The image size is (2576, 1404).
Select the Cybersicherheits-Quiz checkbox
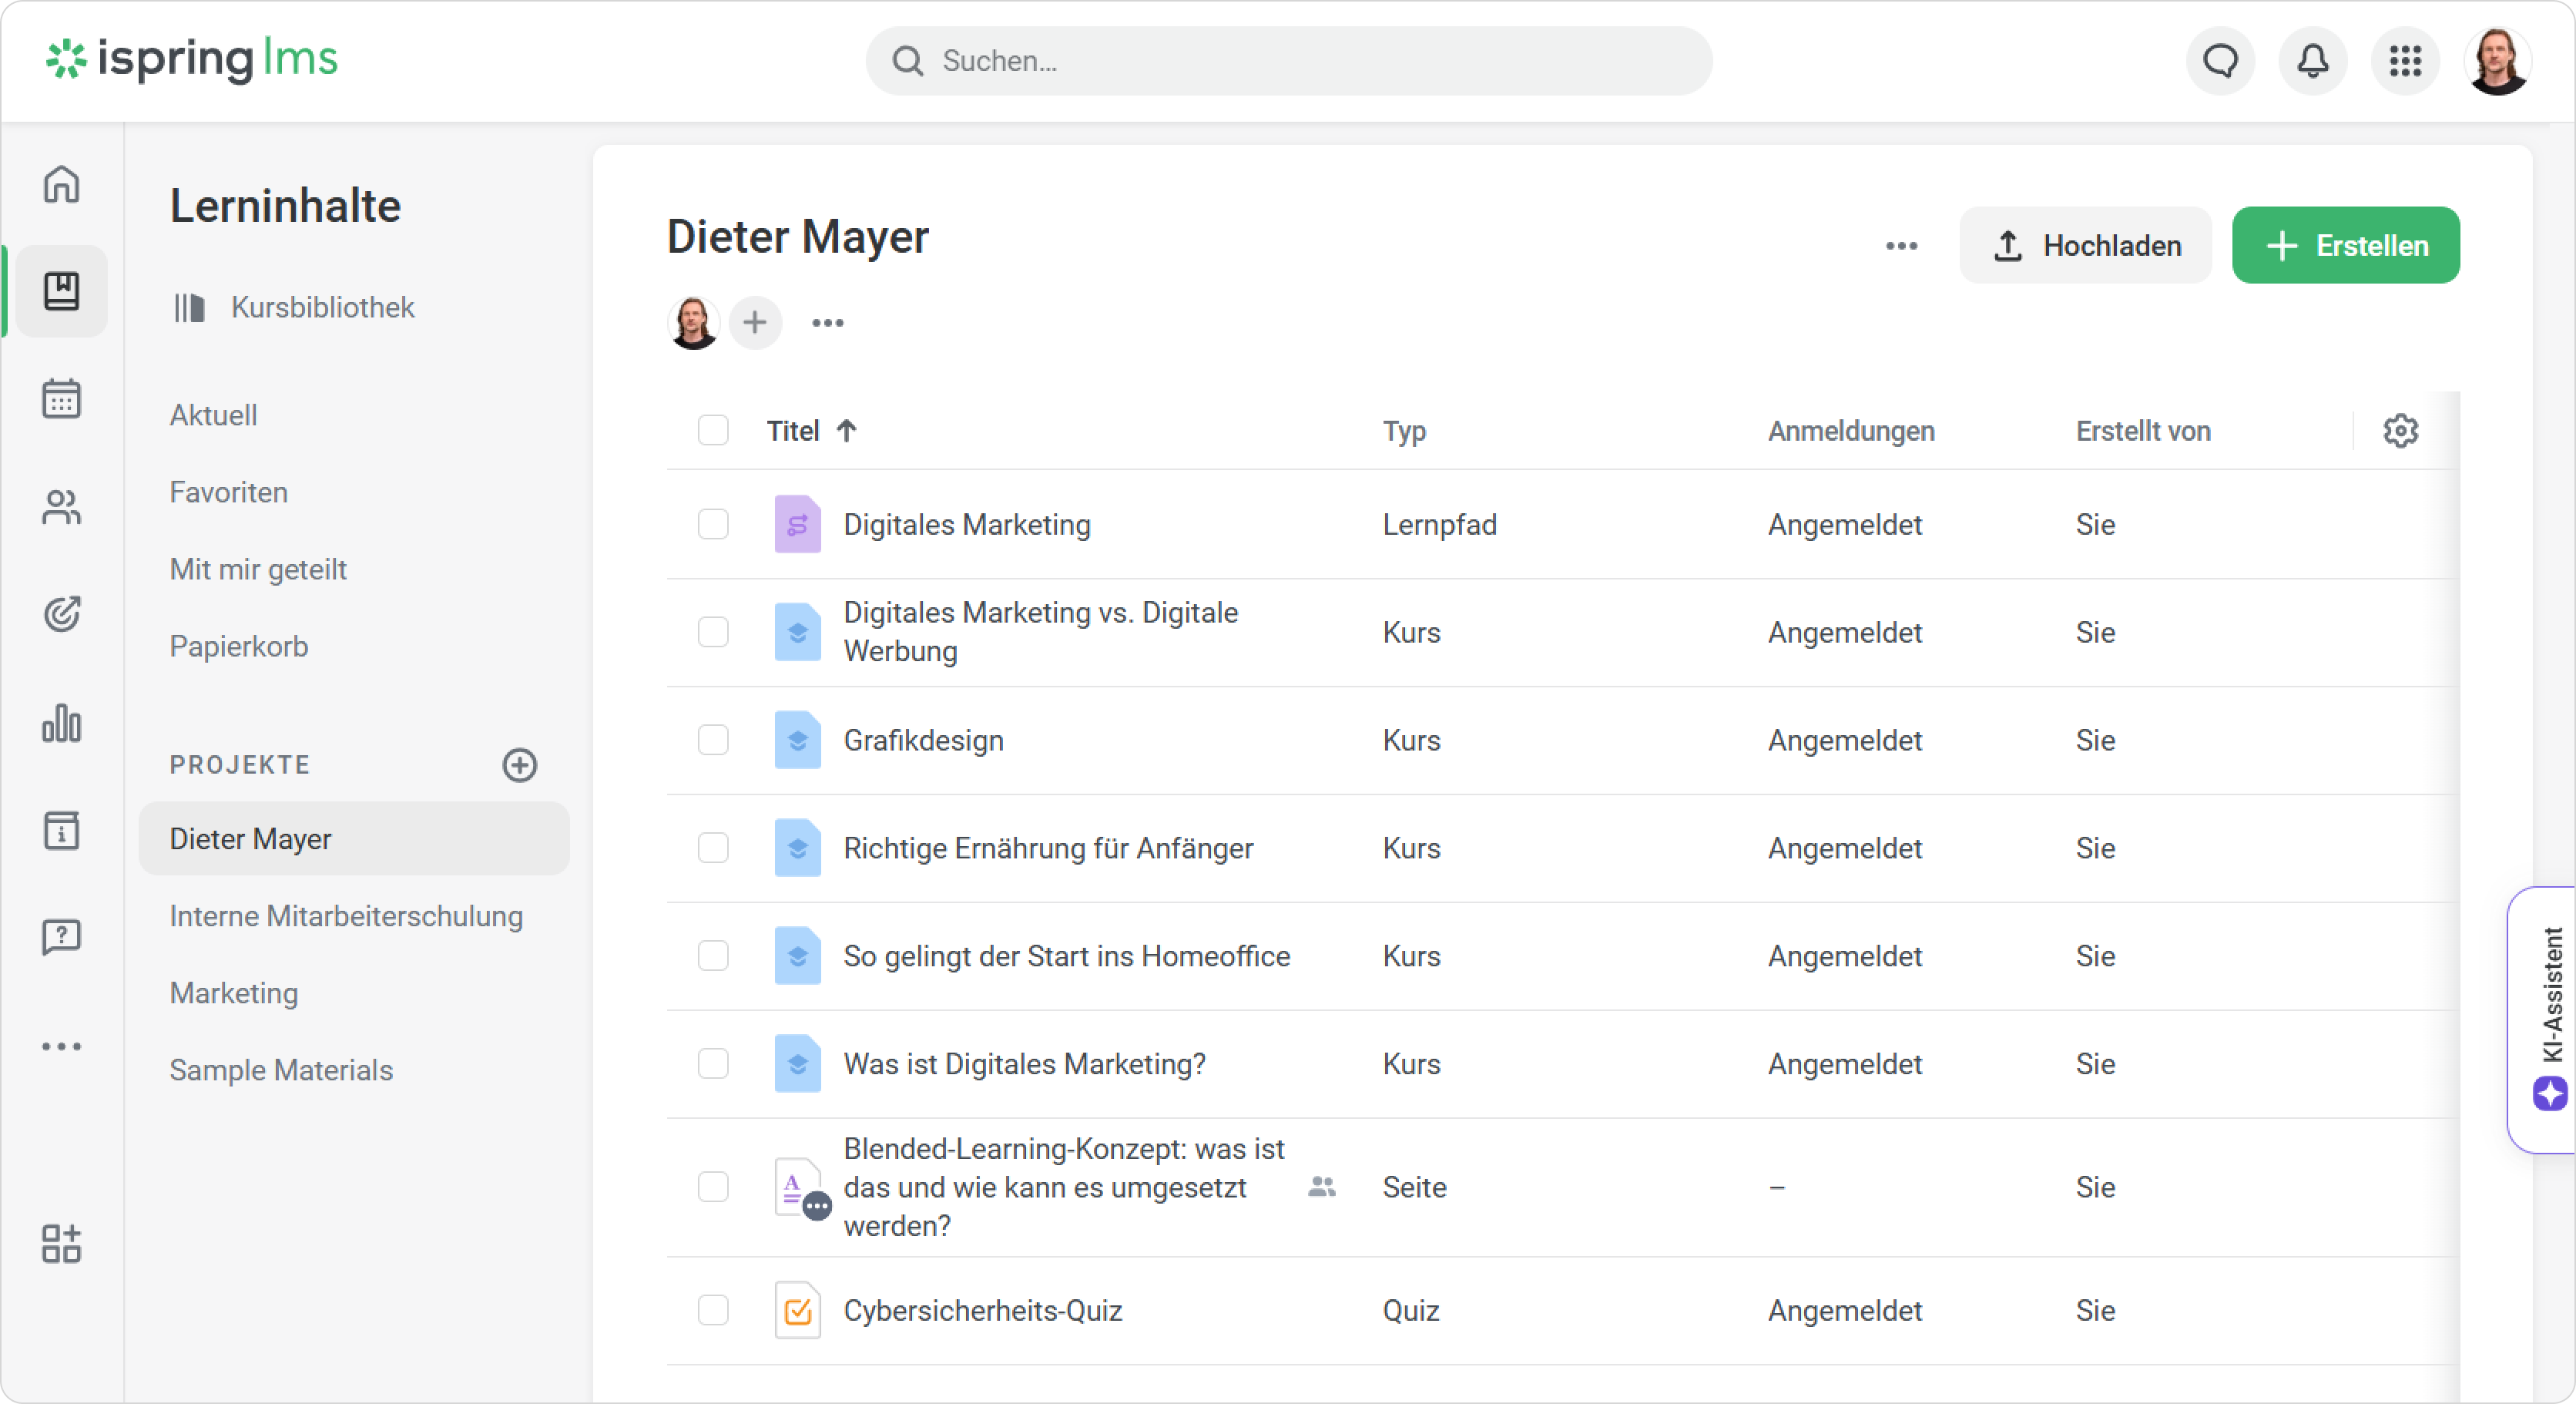coord(713,1310)
